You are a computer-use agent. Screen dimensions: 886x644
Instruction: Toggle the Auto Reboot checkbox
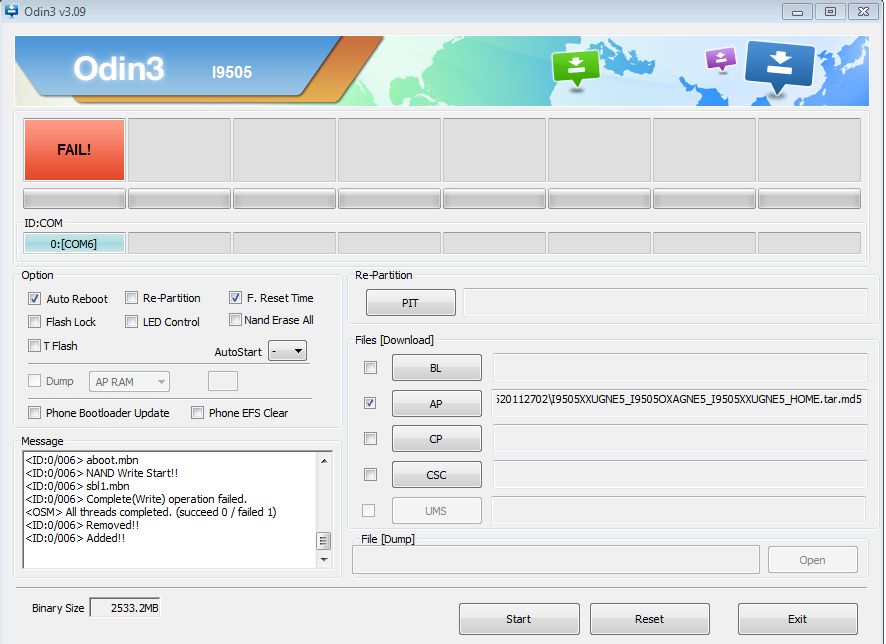pos(34,298)
